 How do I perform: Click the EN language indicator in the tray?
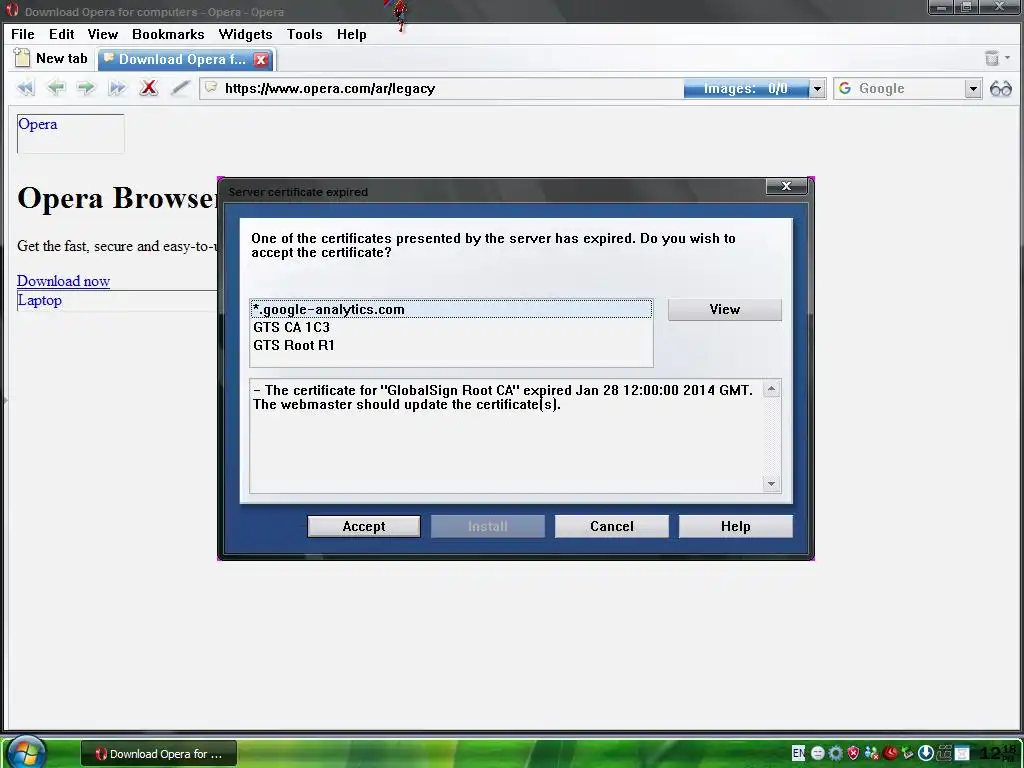click(x=798, y=753)
